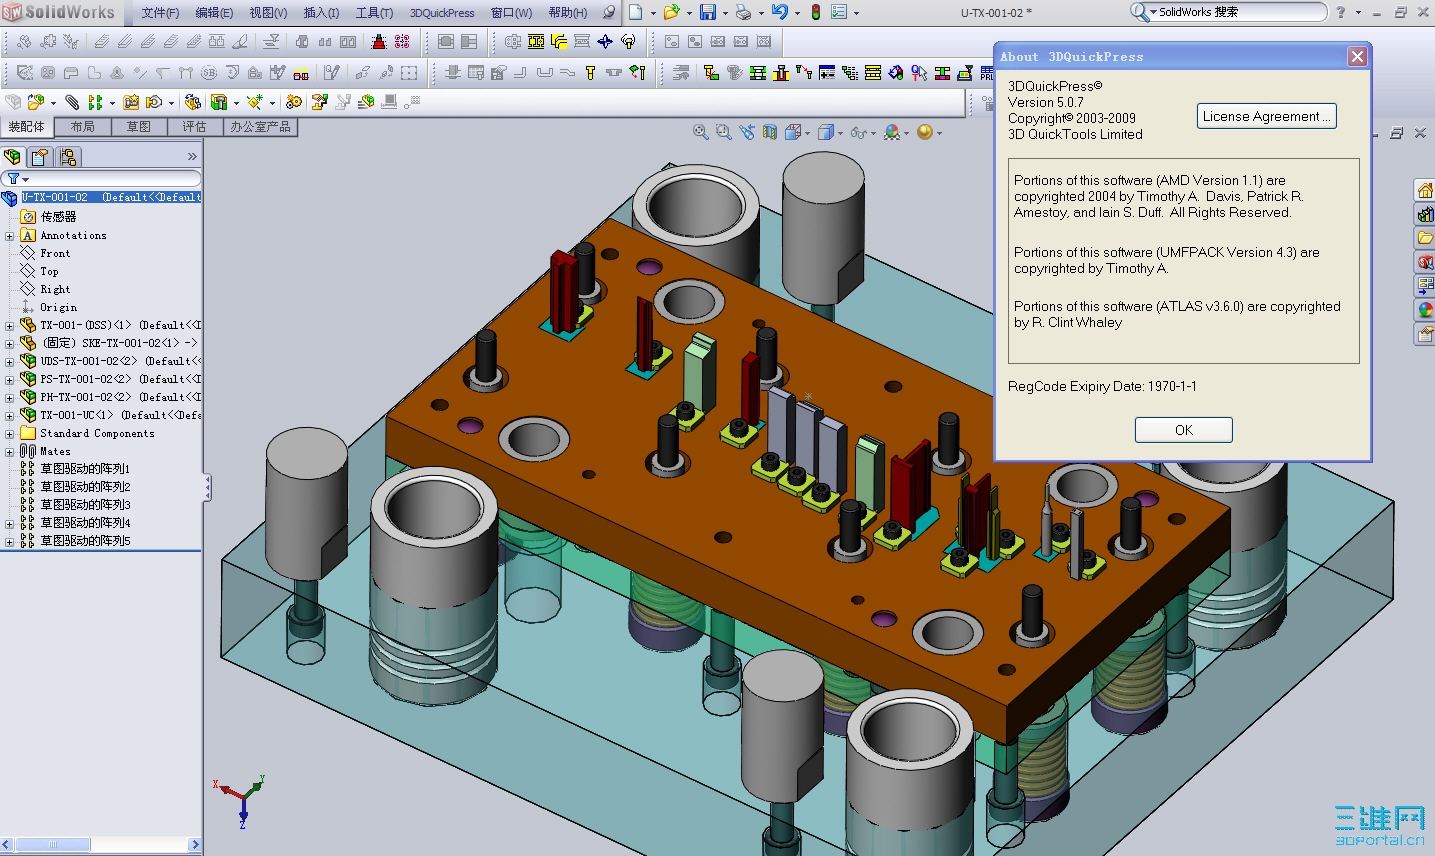This screenshot has width=1435, height=856.
Task: Click the Zoom to Fit magnifier icon
Action: coord(701,132)
